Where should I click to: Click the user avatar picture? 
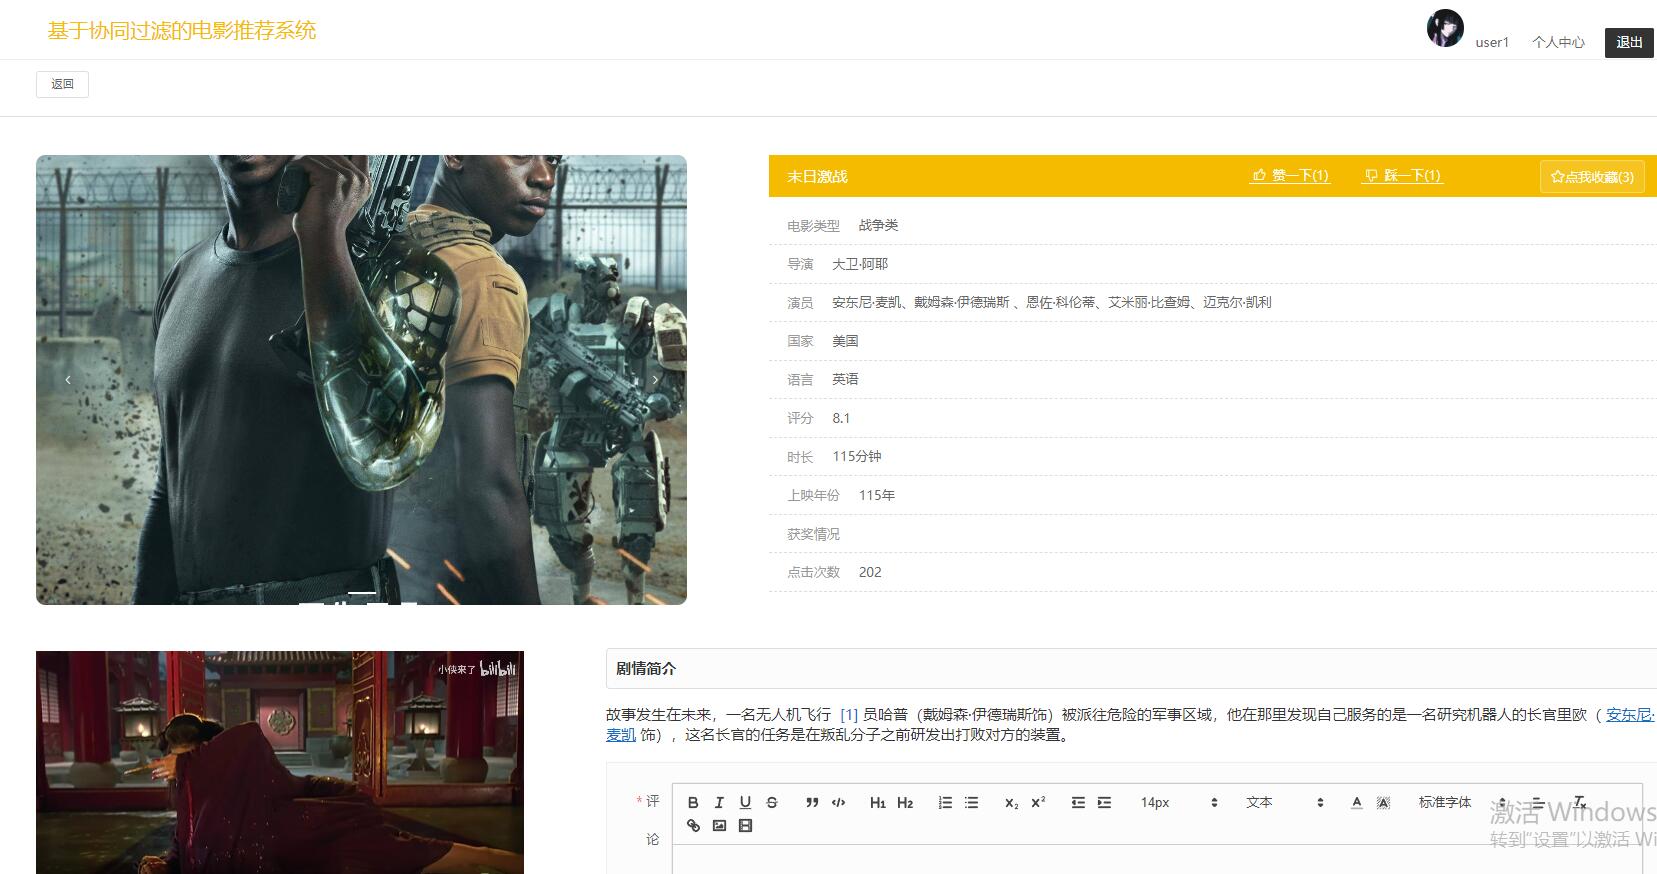tap(1445, 28)
